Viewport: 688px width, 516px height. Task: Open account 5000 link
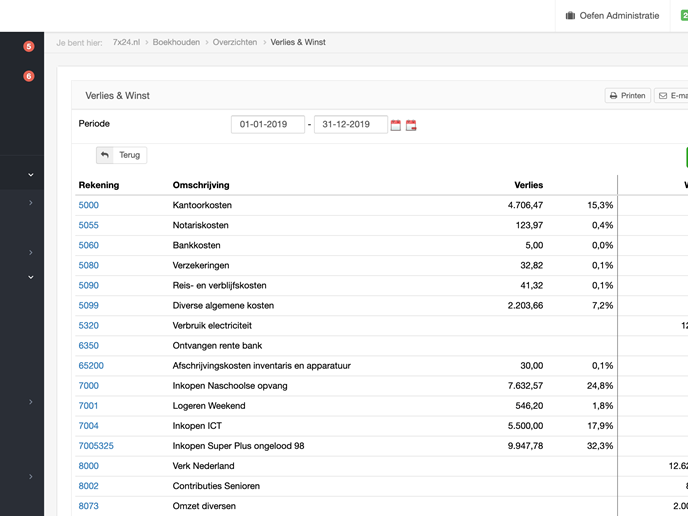pos(89,205)
